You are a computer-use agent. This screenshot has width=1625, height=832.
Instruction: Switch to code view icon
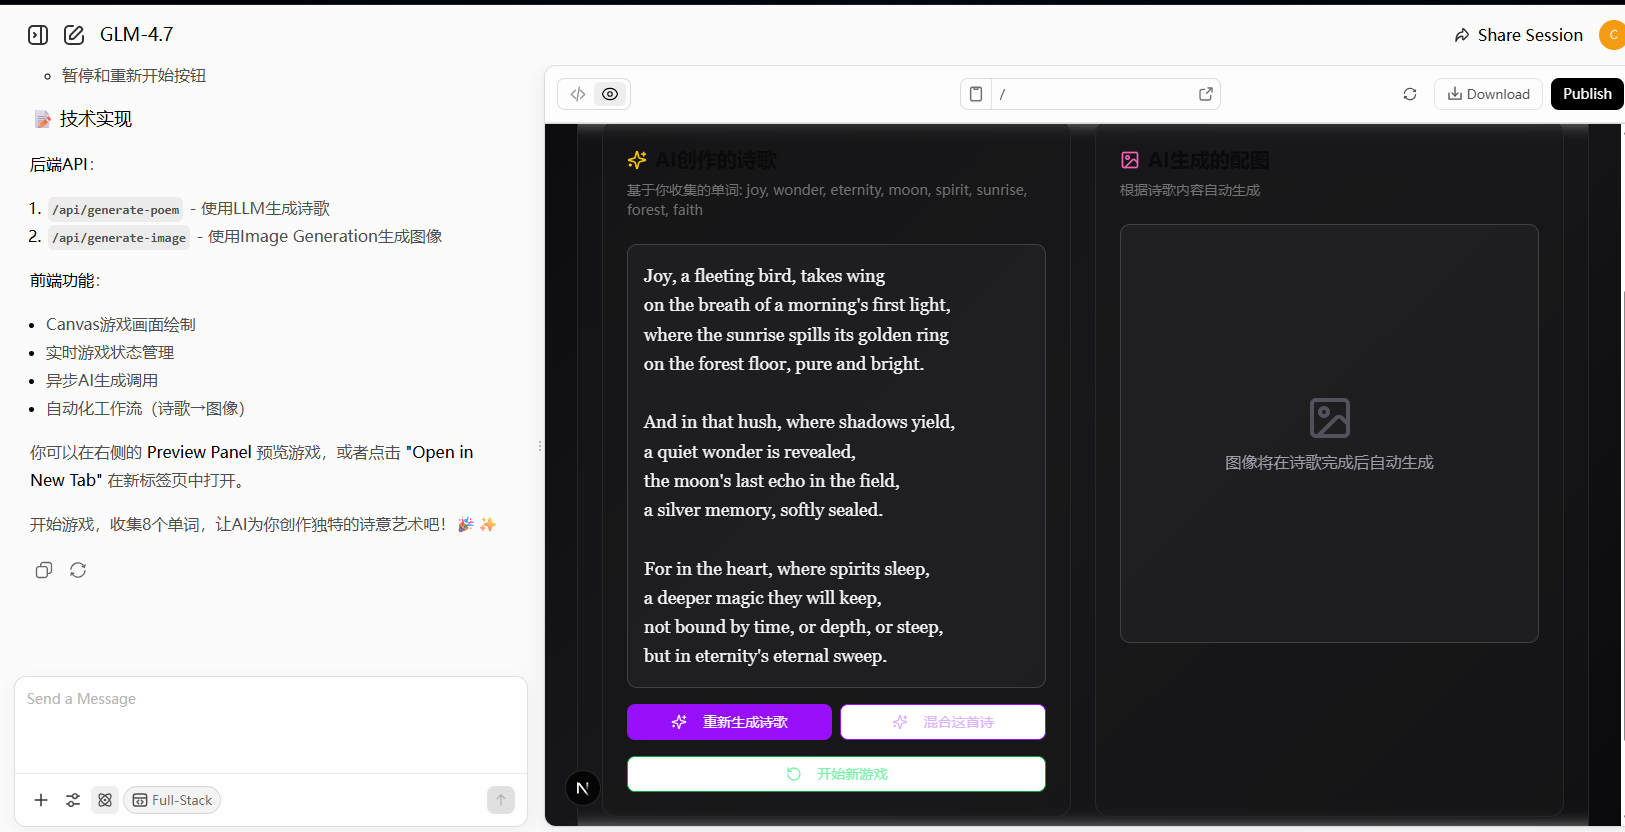578,94
